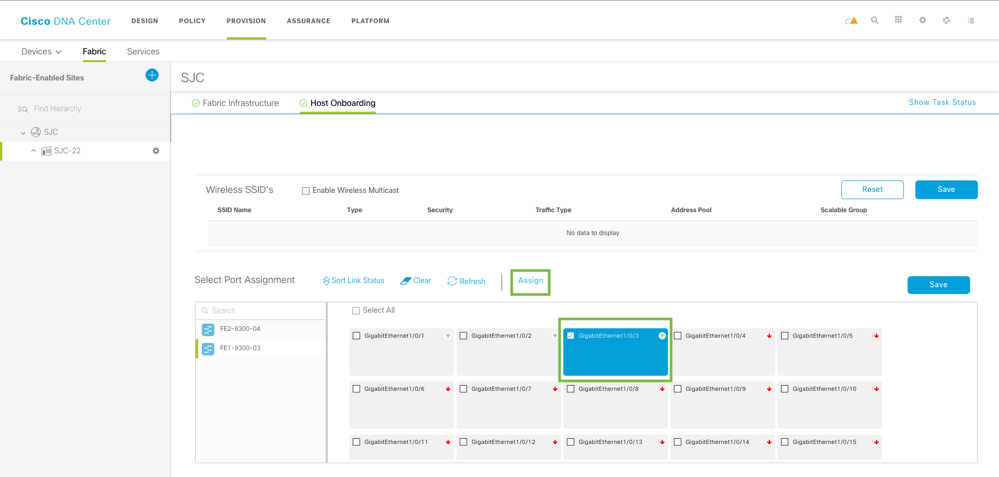The height and width of the screenshot is (477, 999).
Task: Switch to the Fabric Infrastructure tab
Action: tap(235, 103)
